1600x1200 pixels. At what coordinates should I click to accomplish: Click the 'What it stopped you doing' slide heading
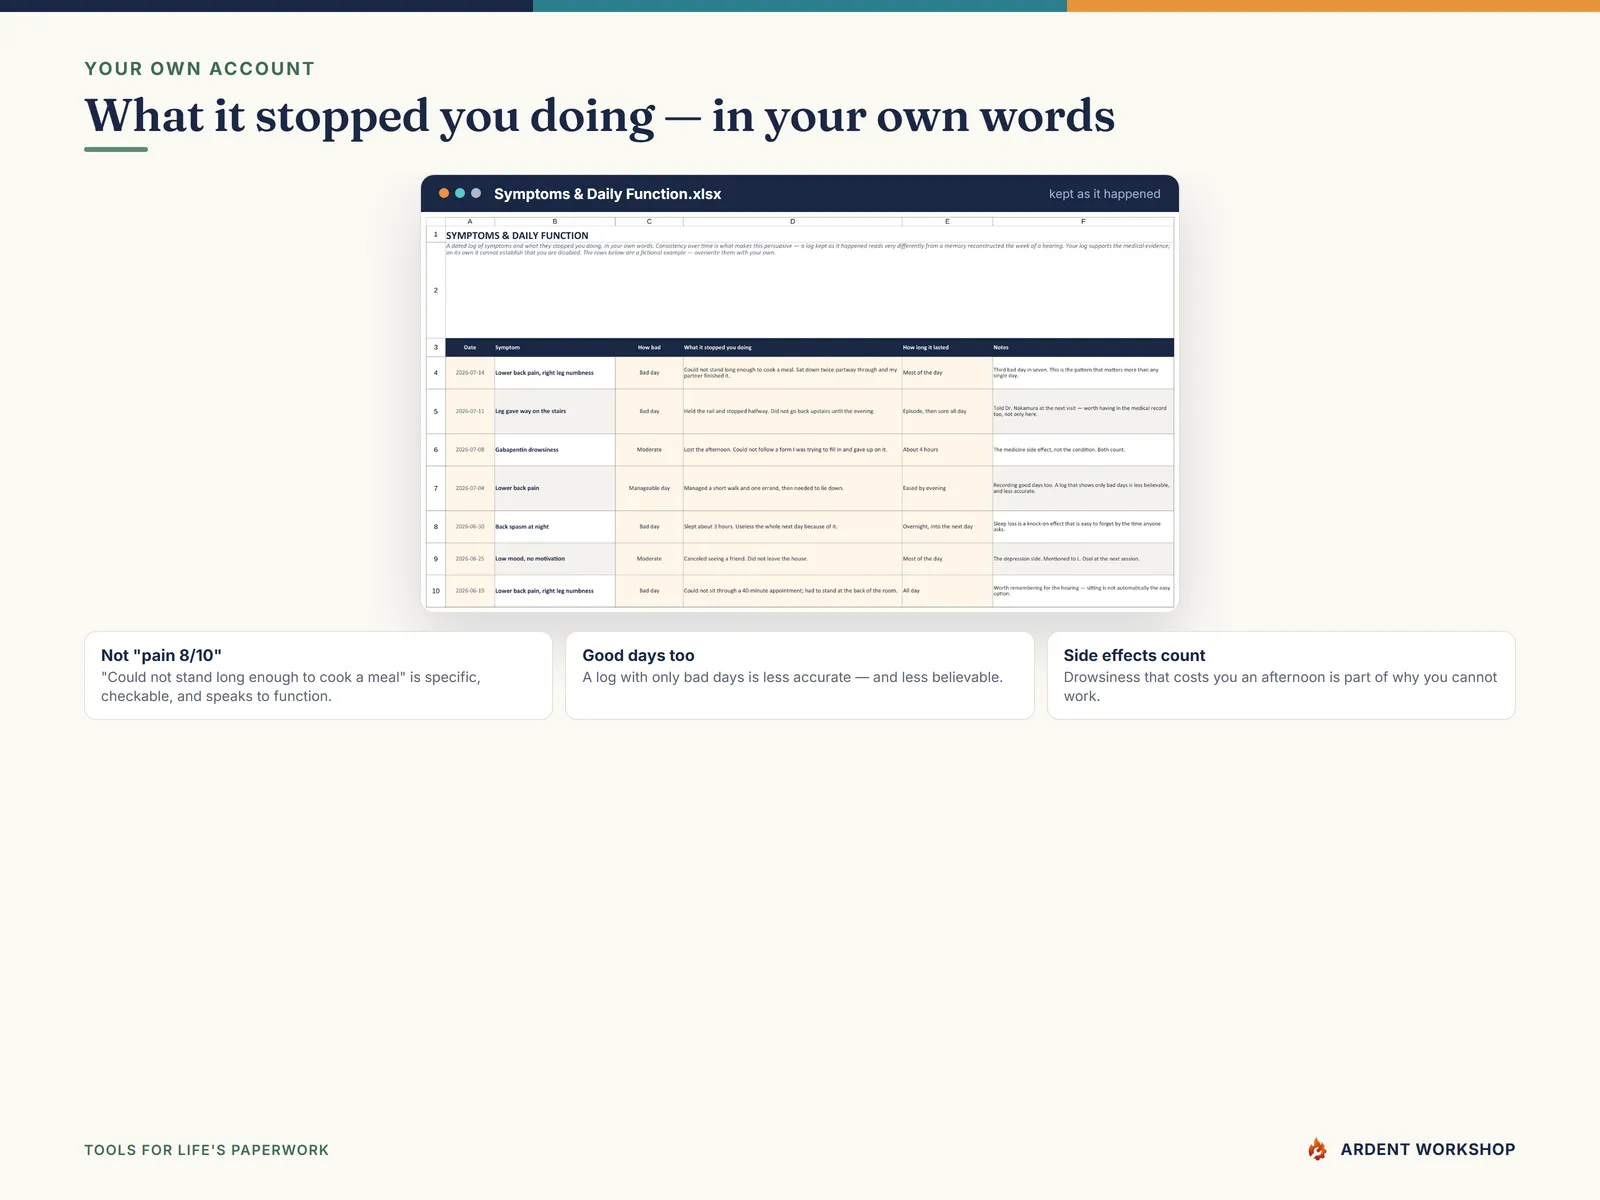point(600,116)
